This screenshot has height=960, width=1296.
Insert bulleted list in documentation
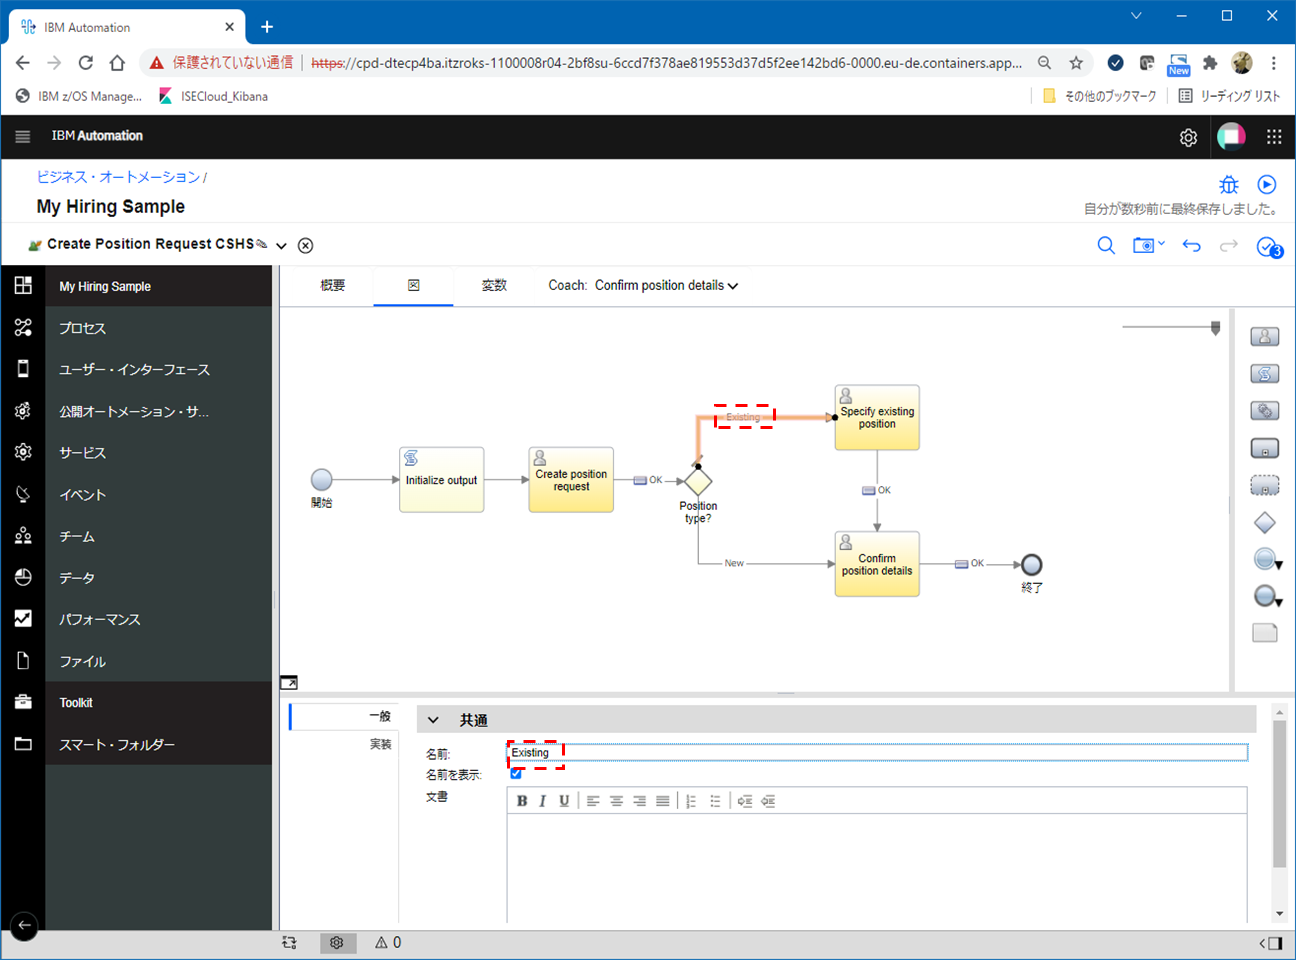tap(715, 801)
